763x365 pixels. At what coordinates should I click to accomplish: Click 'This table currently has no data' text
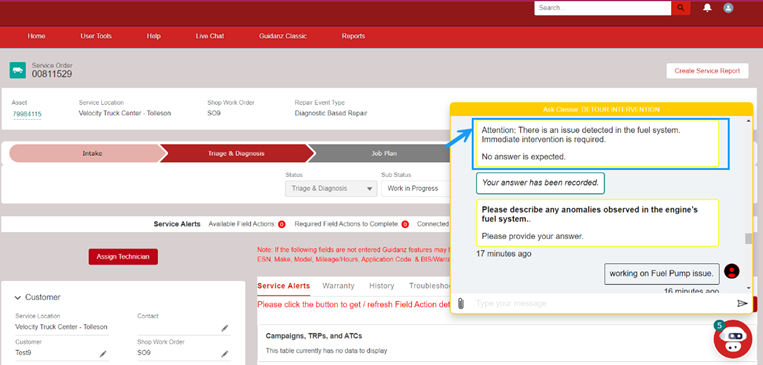pyautogui.click(x=326, y=351)
